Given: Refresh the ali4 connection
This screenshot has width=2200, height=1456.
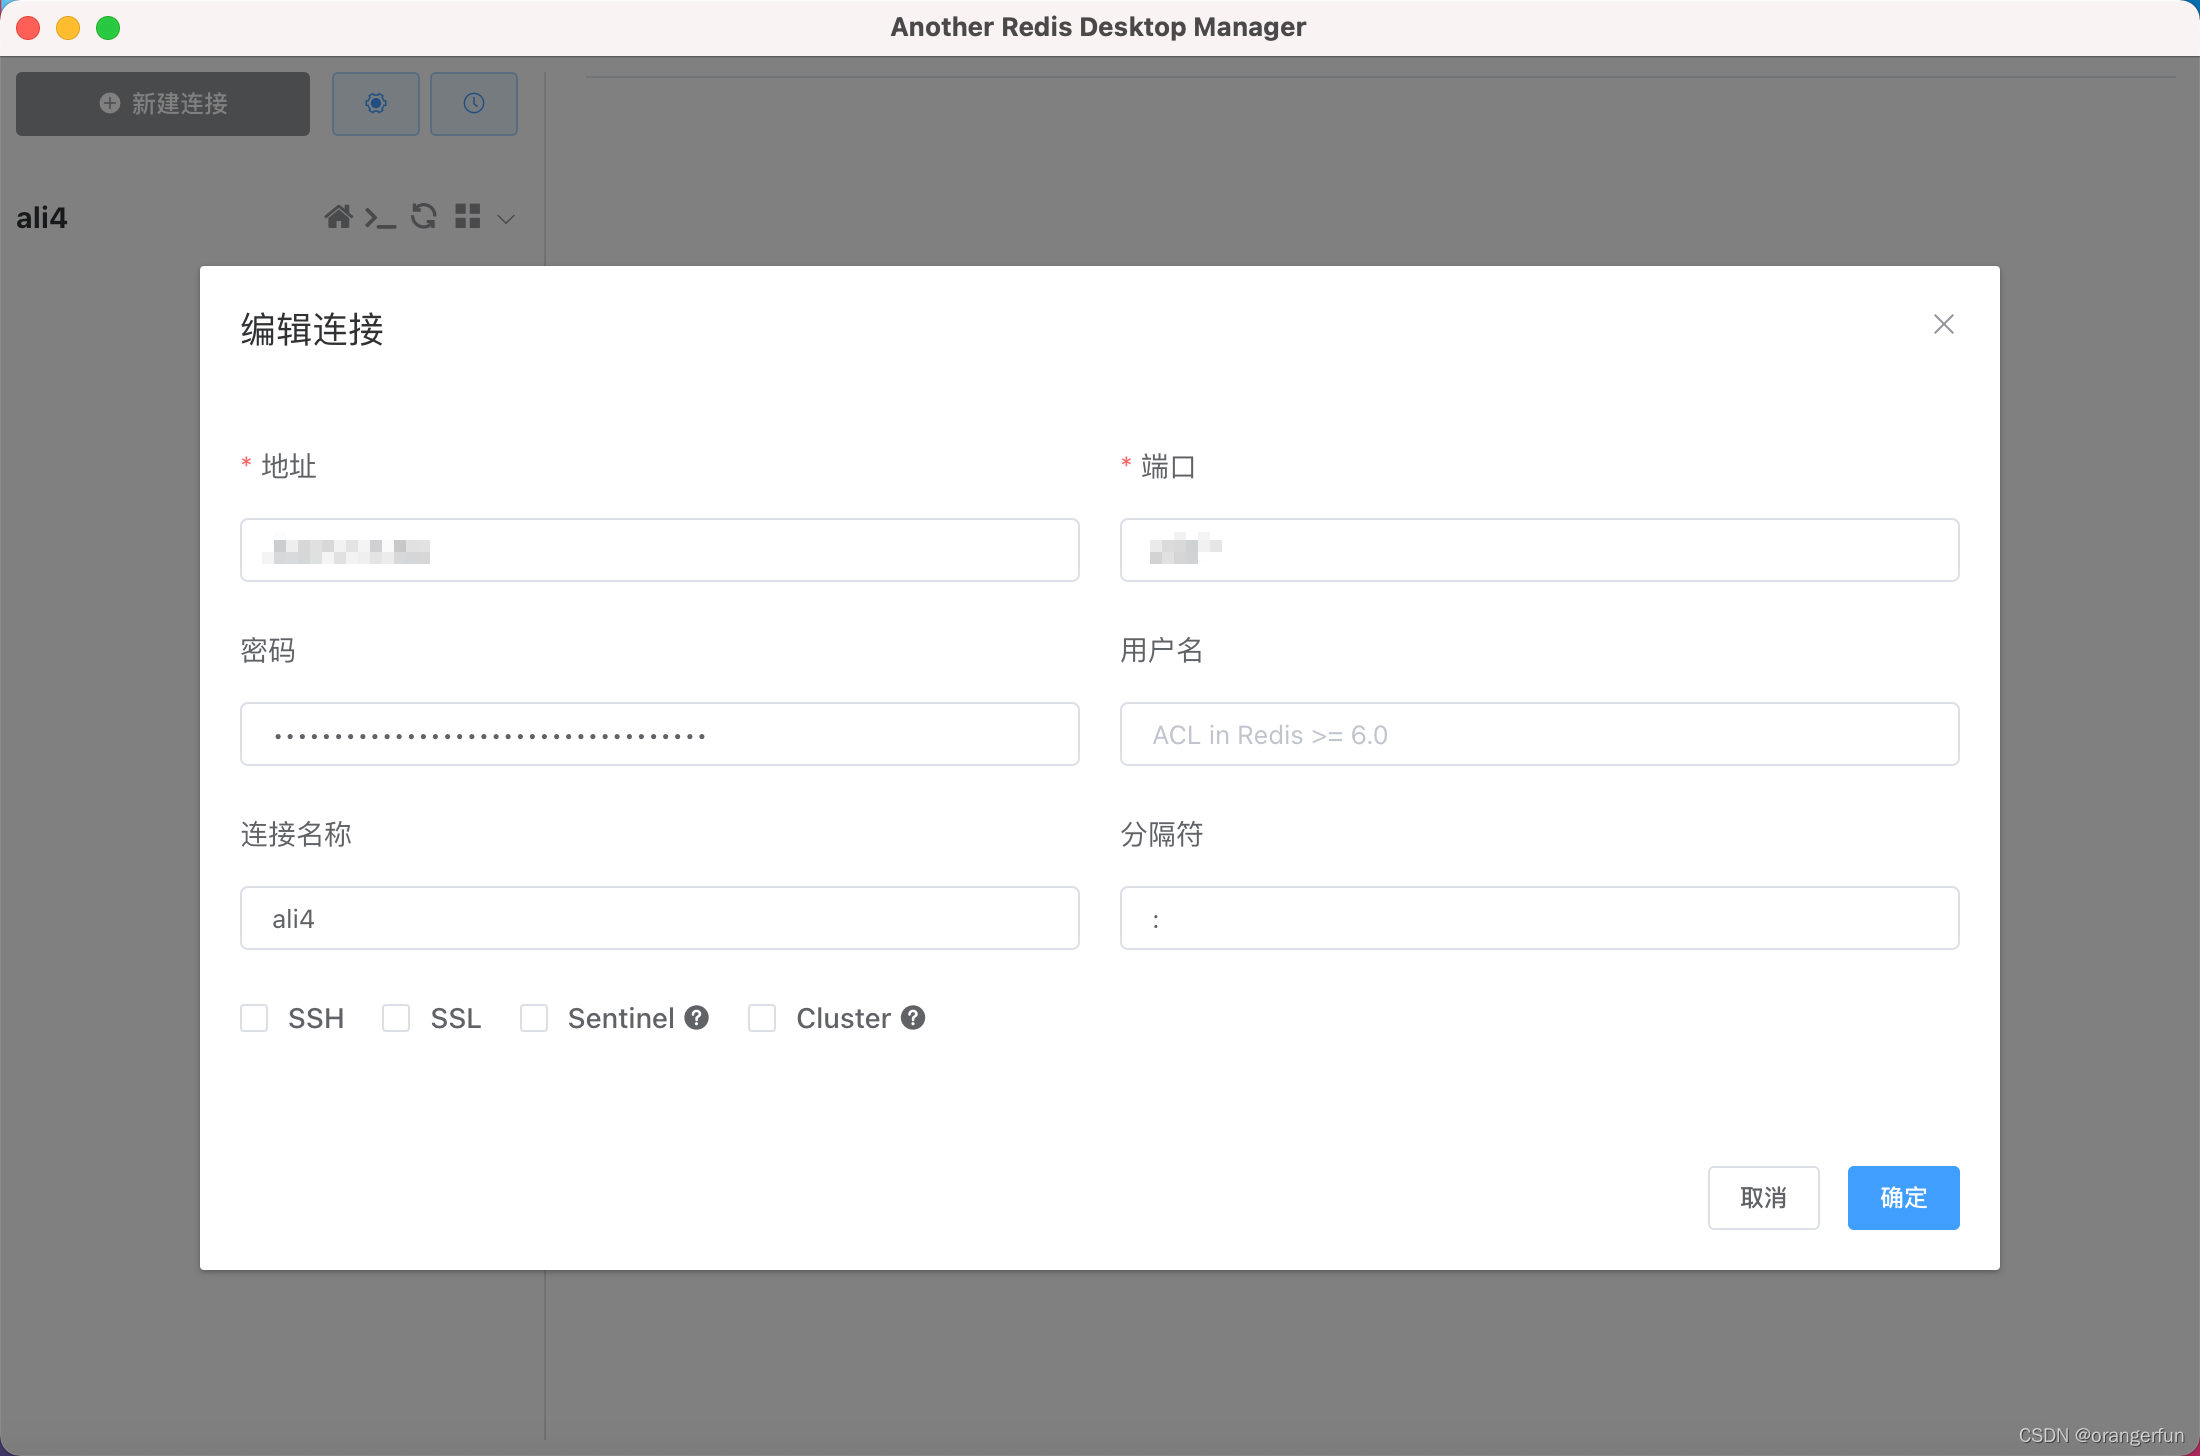Looking at the screenshot, I should pos(424,216).
